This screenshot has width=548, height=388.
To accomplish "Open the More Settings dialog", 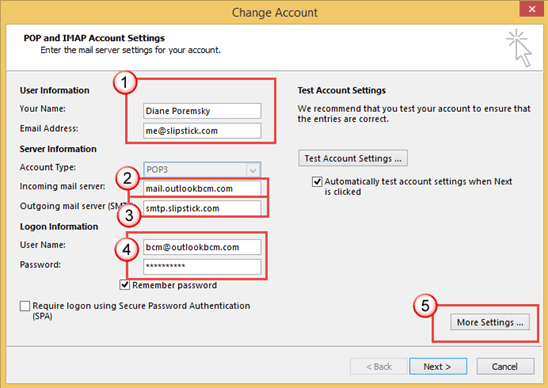I will click(490, 322).
